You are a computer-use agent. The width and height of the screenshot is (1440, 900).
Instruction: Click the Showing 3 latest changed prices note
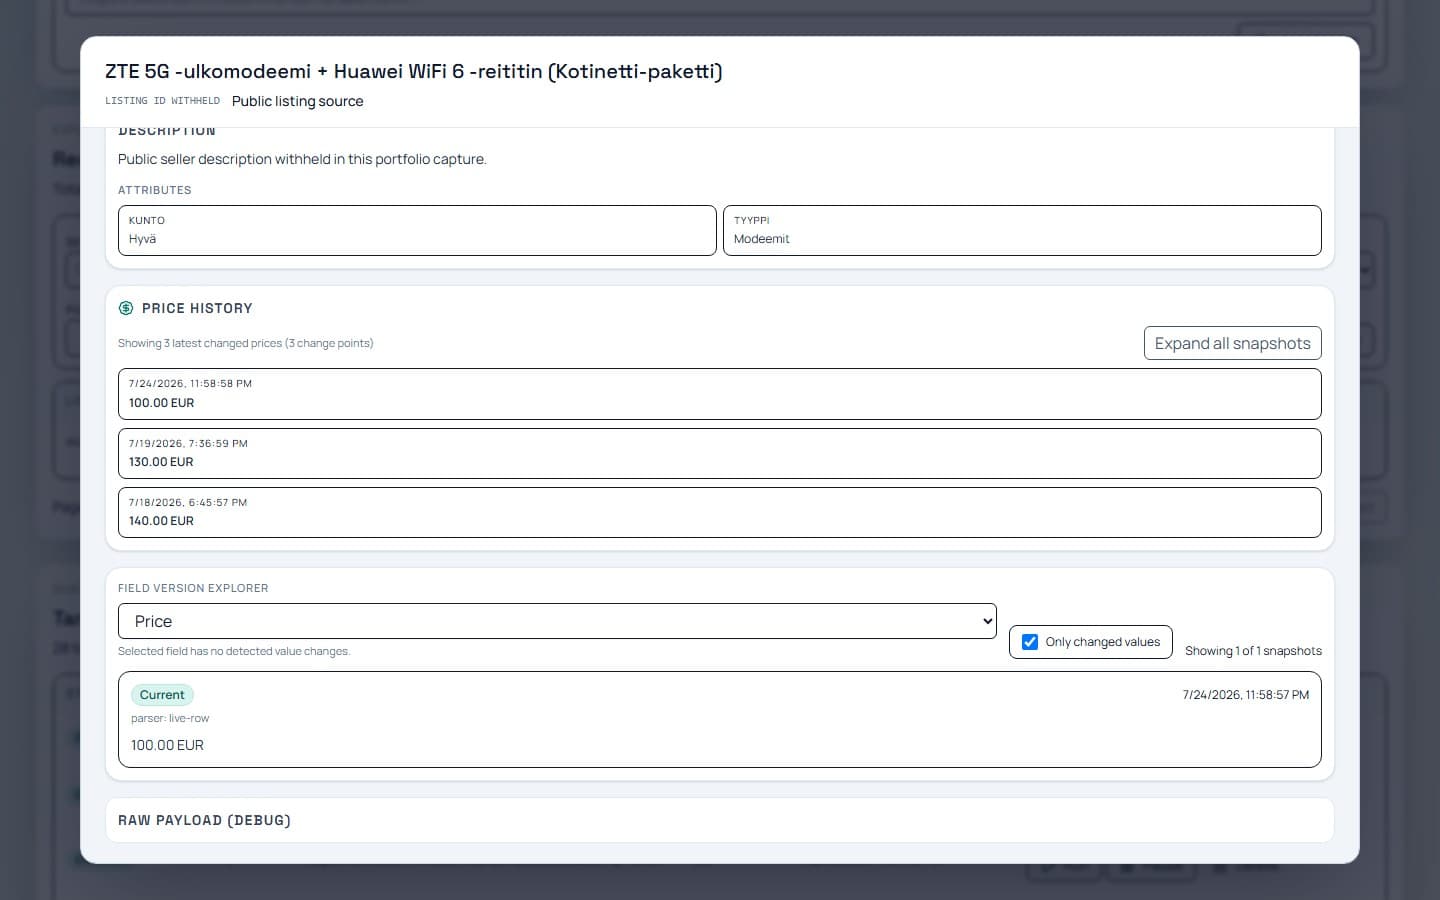coord(246,343)
